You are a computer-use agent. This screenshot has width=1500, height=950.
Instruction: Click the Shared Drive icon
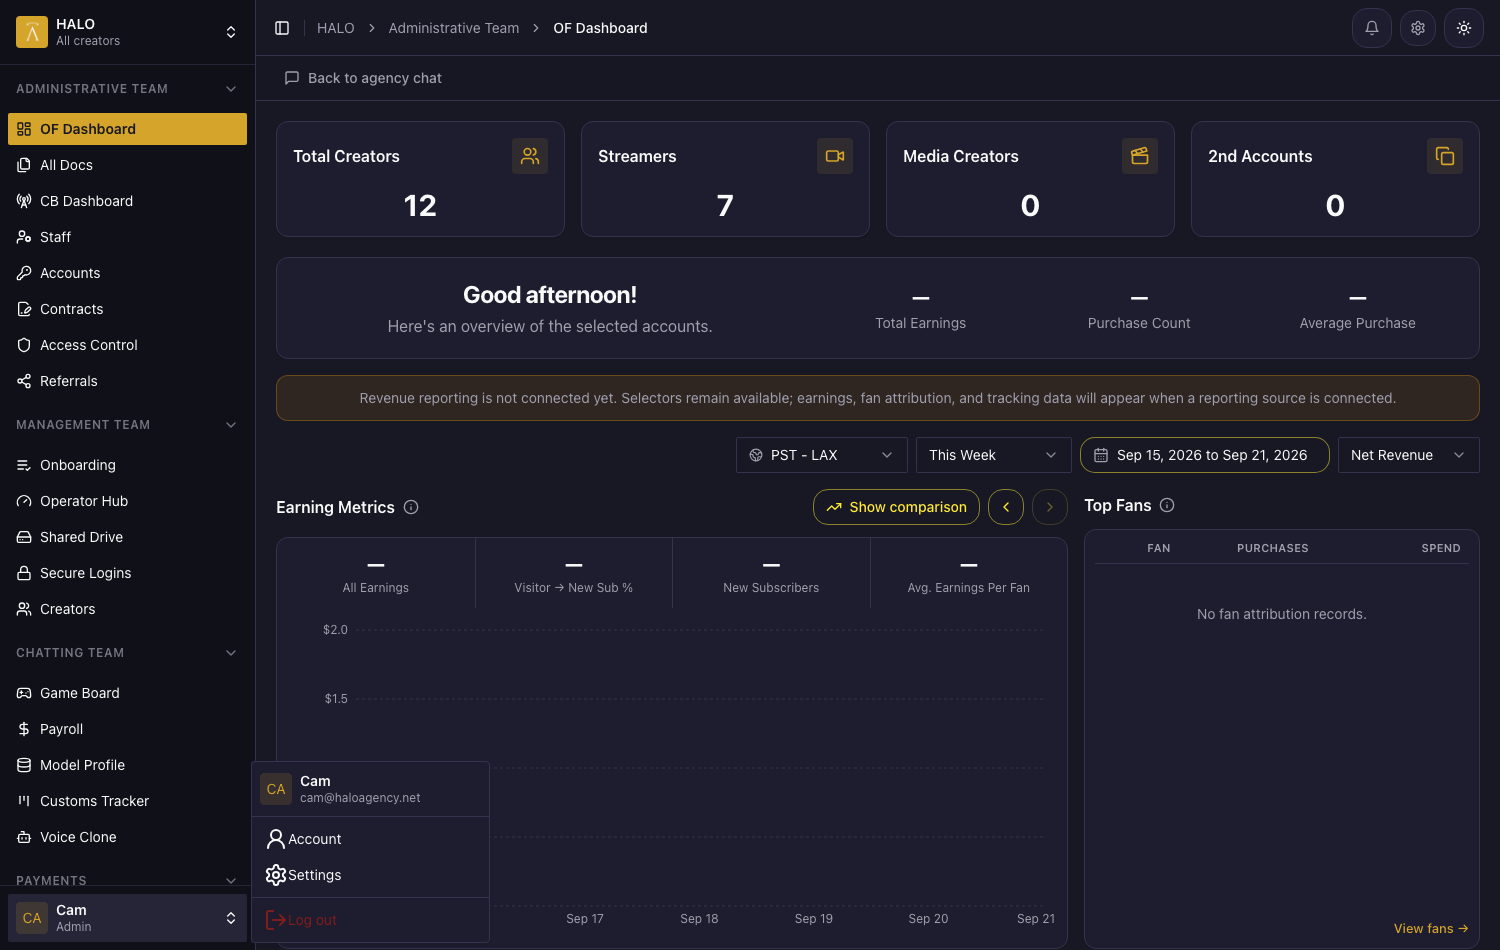[x=24, y=537]
